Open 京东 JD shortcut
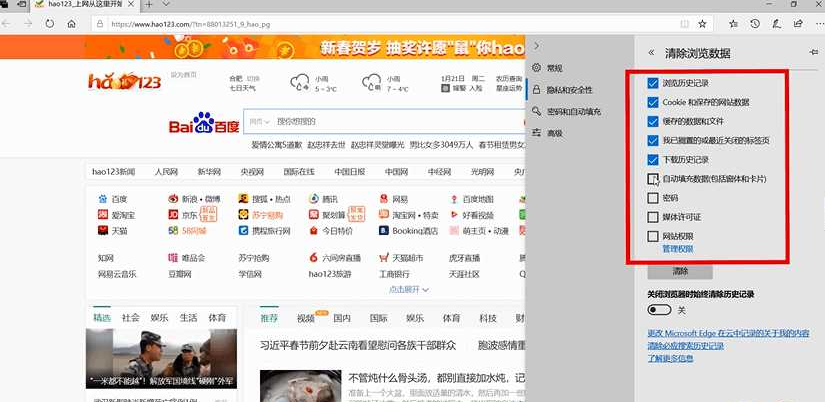This screenshot has width=825, height=402. click(x=183, y=215)
